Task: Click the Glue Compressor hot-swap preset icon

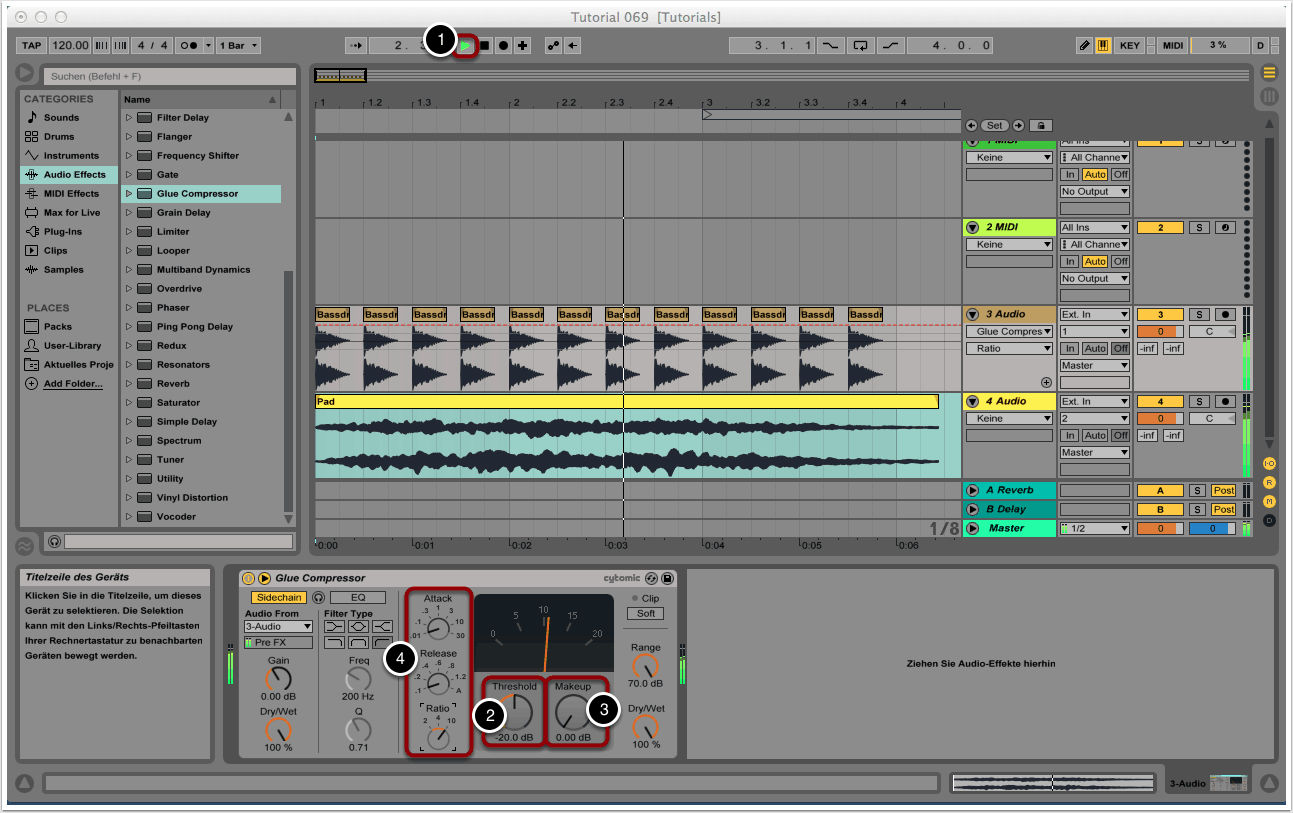Action: [651, 578]
